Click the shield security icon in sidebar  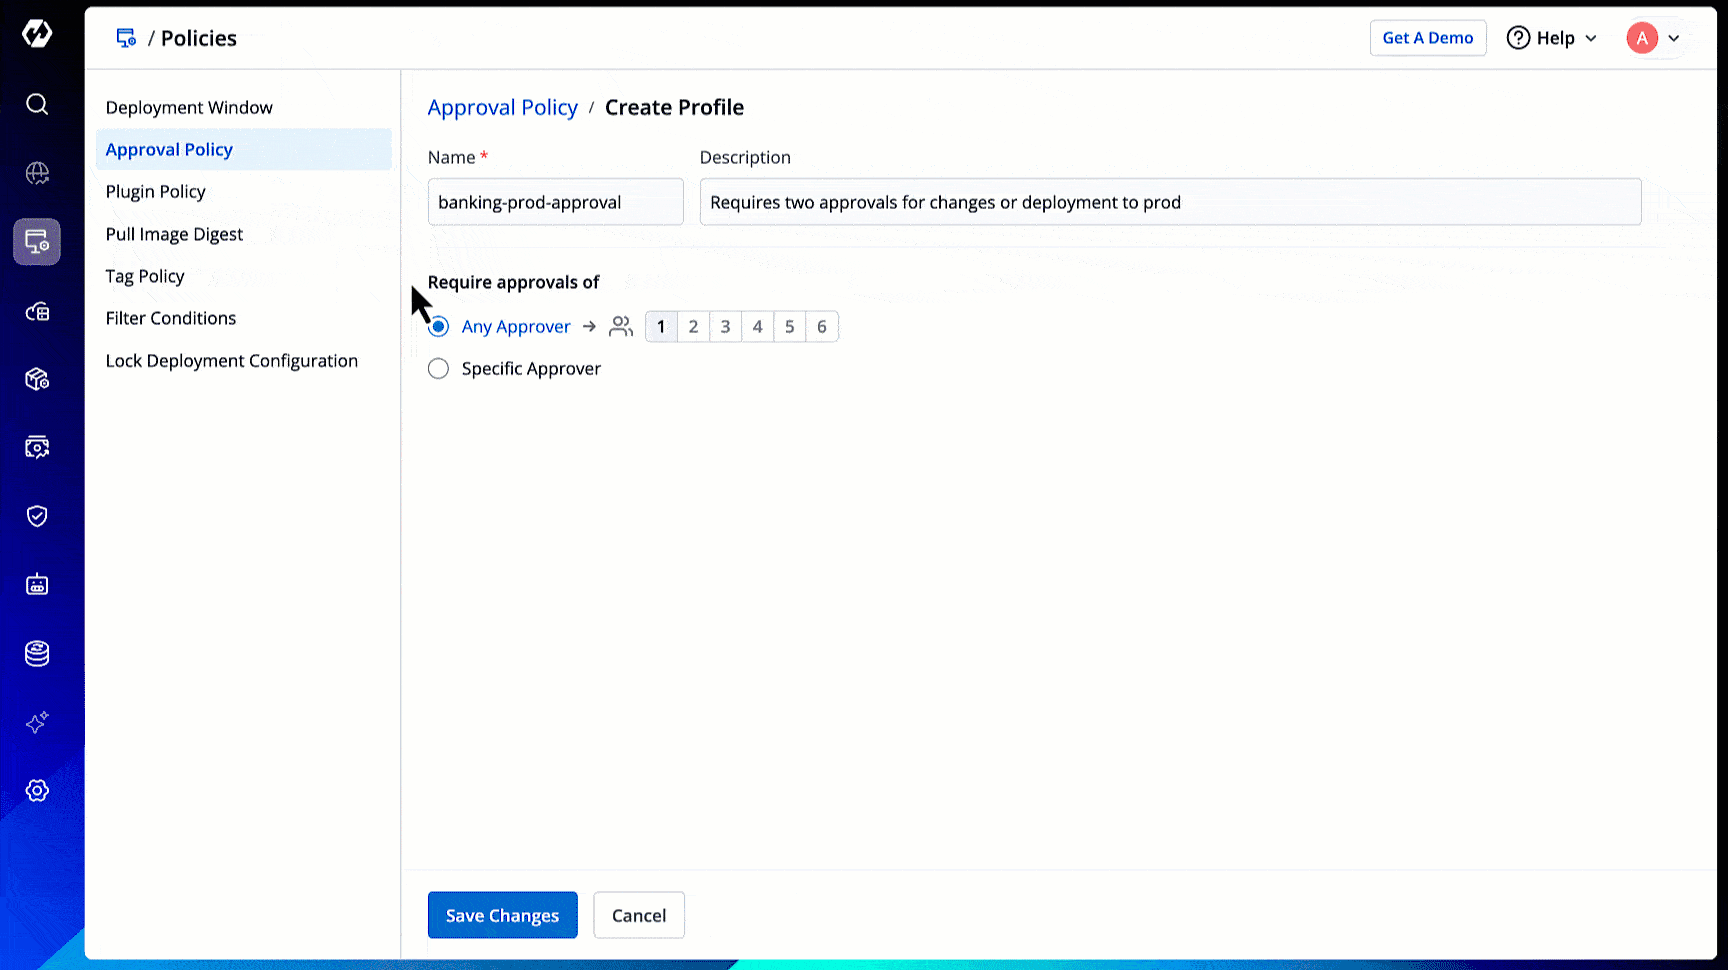click(x=37, y=516)
